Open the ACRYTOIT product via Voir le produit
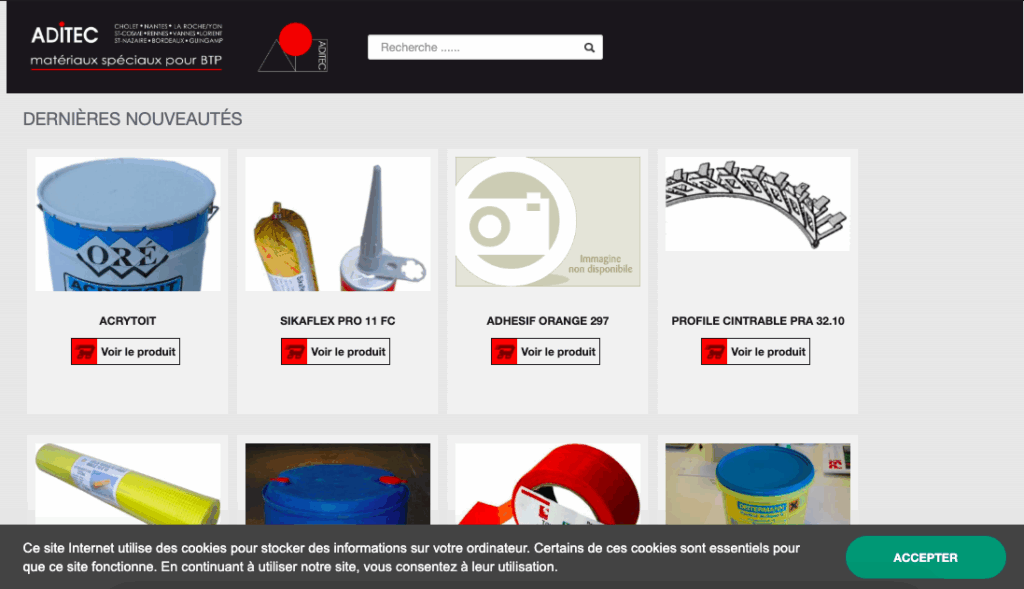Screen dimensions: 1024x589 click(138, 352)
